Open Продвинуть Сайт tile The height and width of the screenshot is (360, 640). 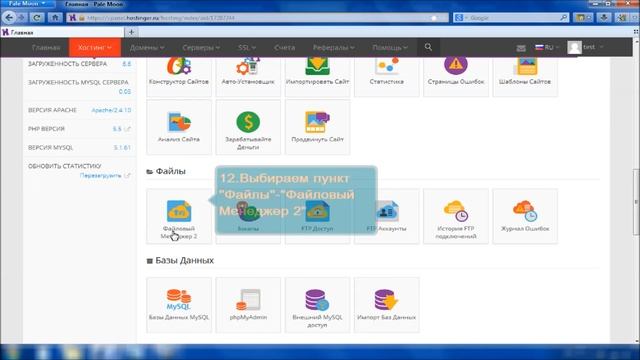(x=318, y=127)
